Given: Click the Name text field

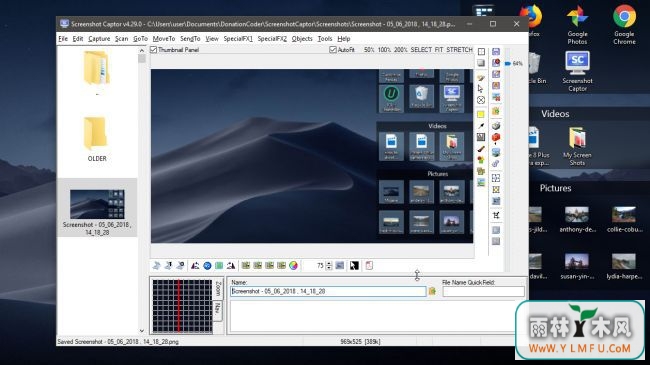Looking at the screenshot, I should [328, 291].
